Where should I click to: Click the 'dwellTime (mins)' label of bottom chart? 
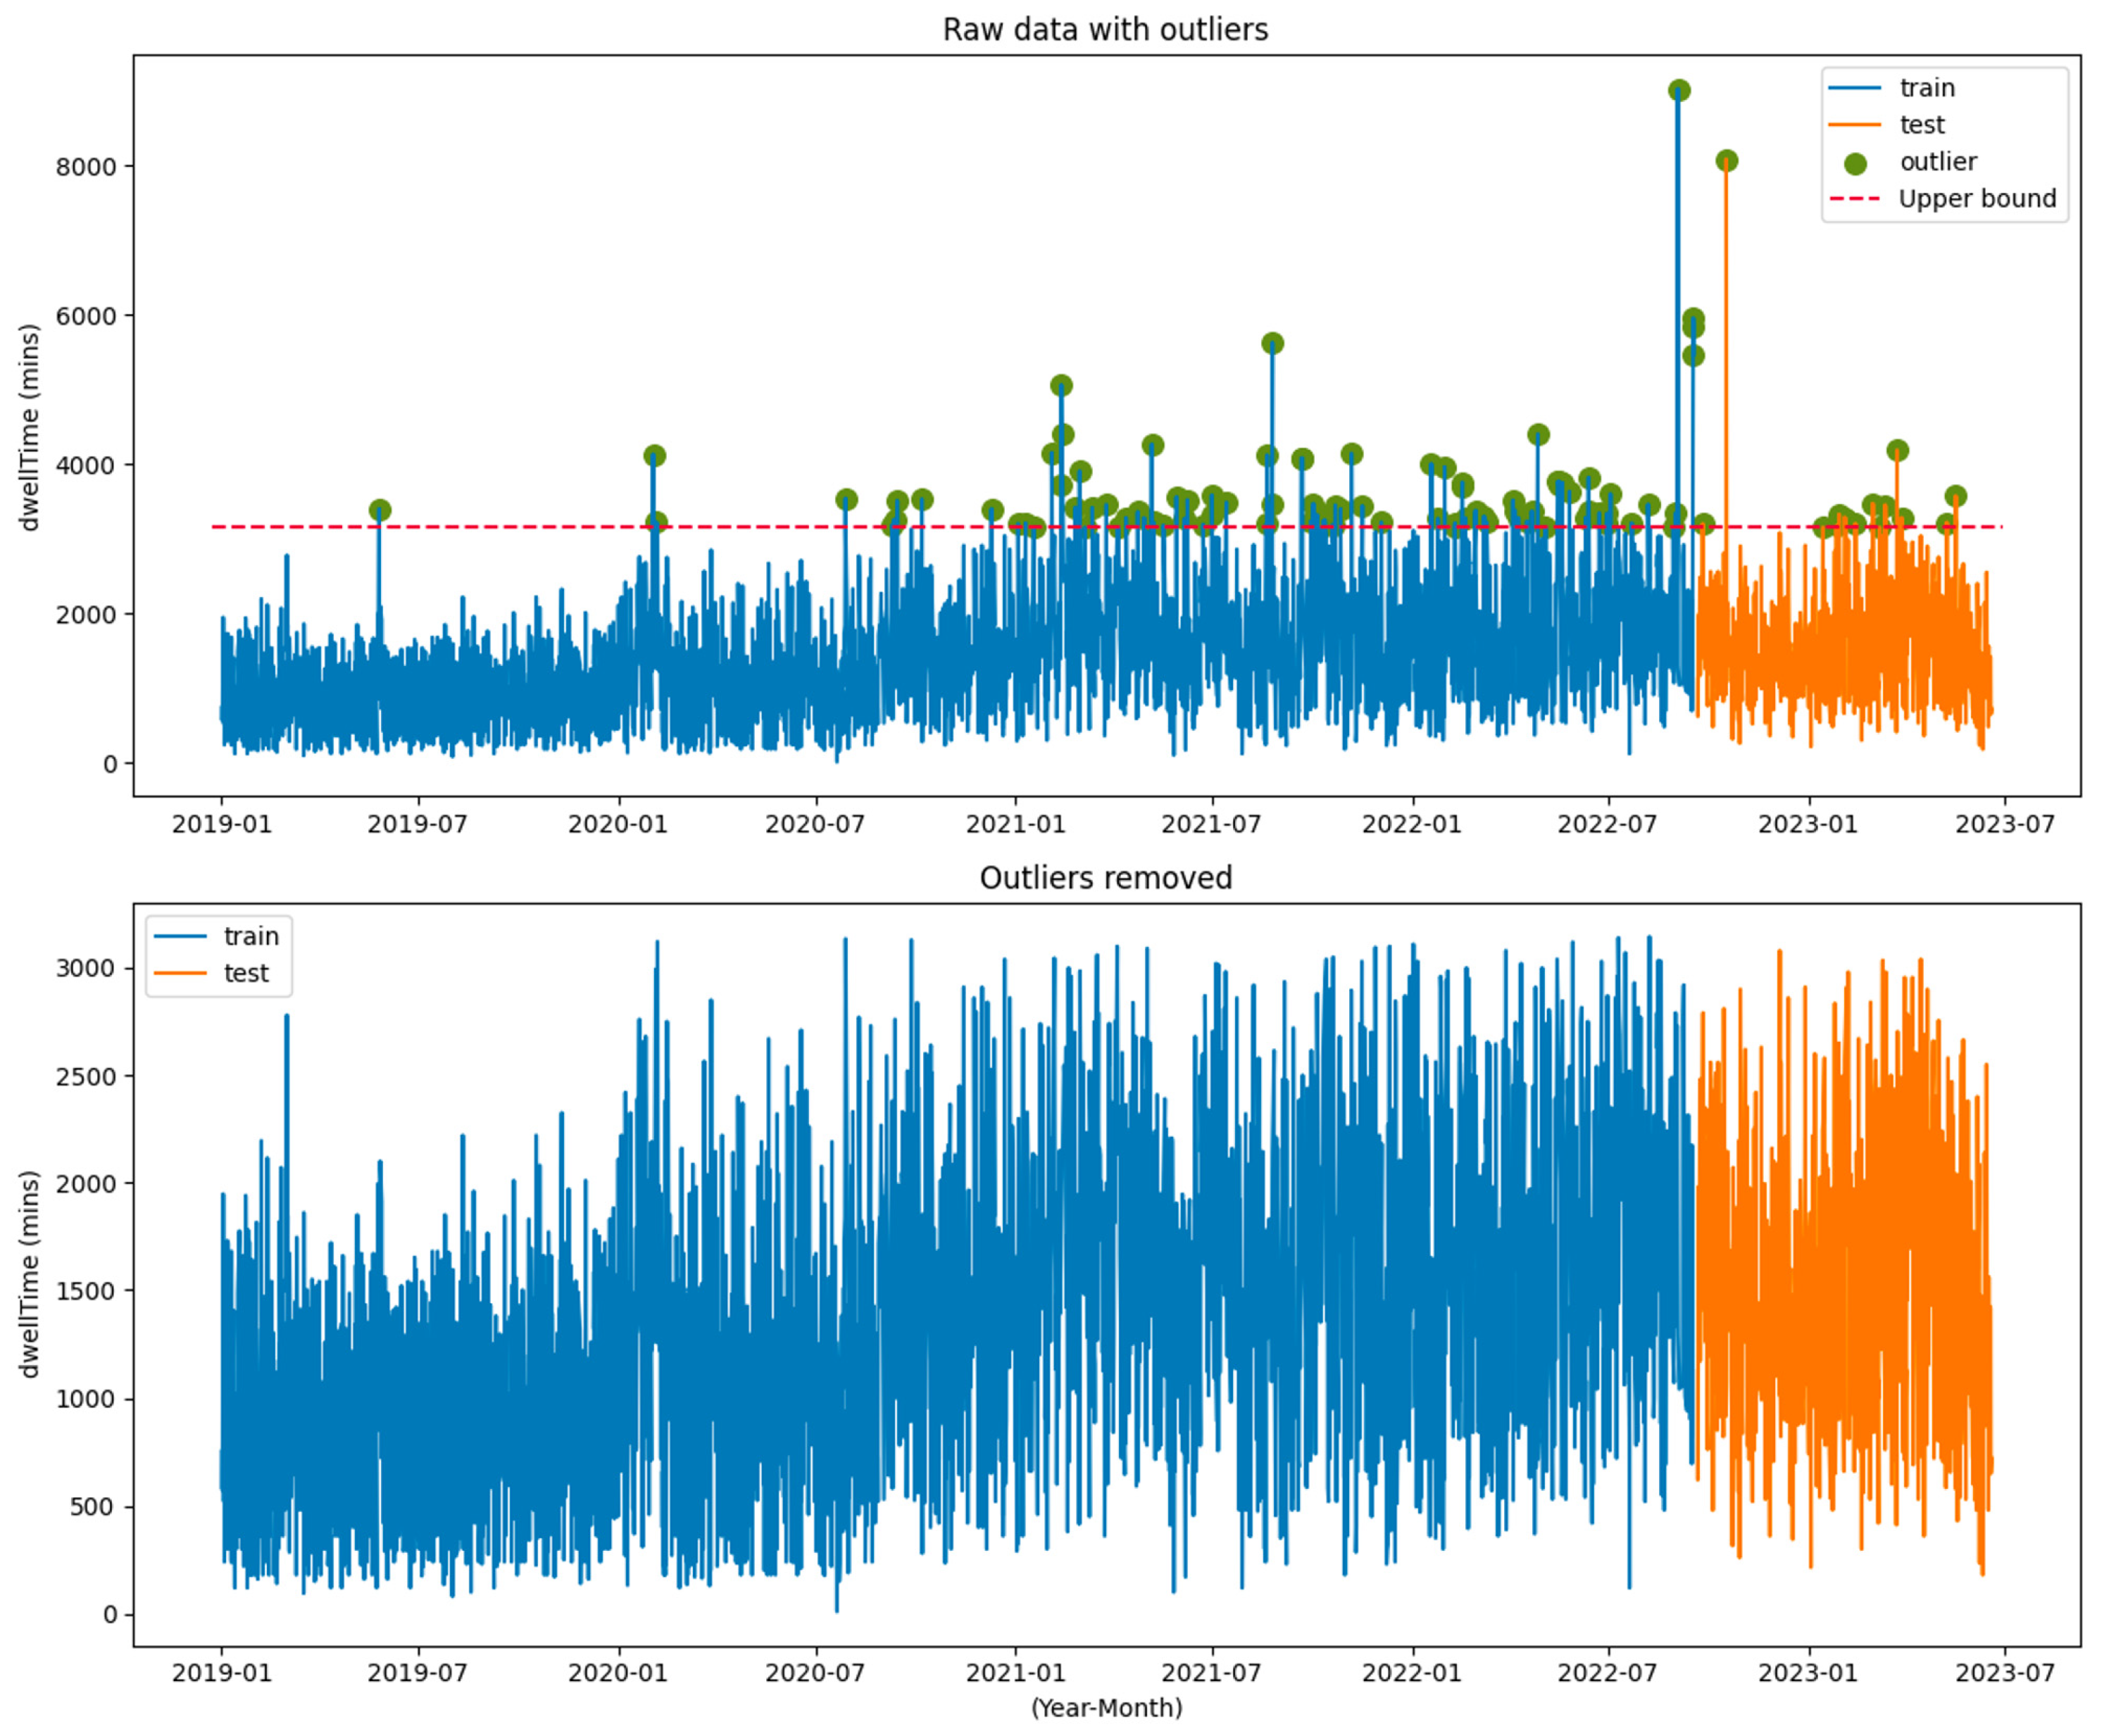[x=29, y=1274]
